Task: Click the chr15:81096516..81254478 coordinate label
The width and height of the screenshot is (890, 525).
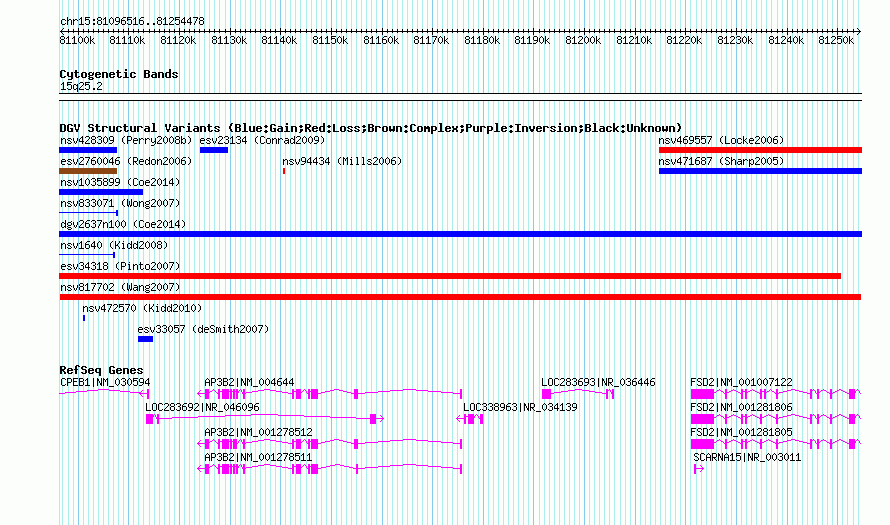Action: click(x=132, y=22)
